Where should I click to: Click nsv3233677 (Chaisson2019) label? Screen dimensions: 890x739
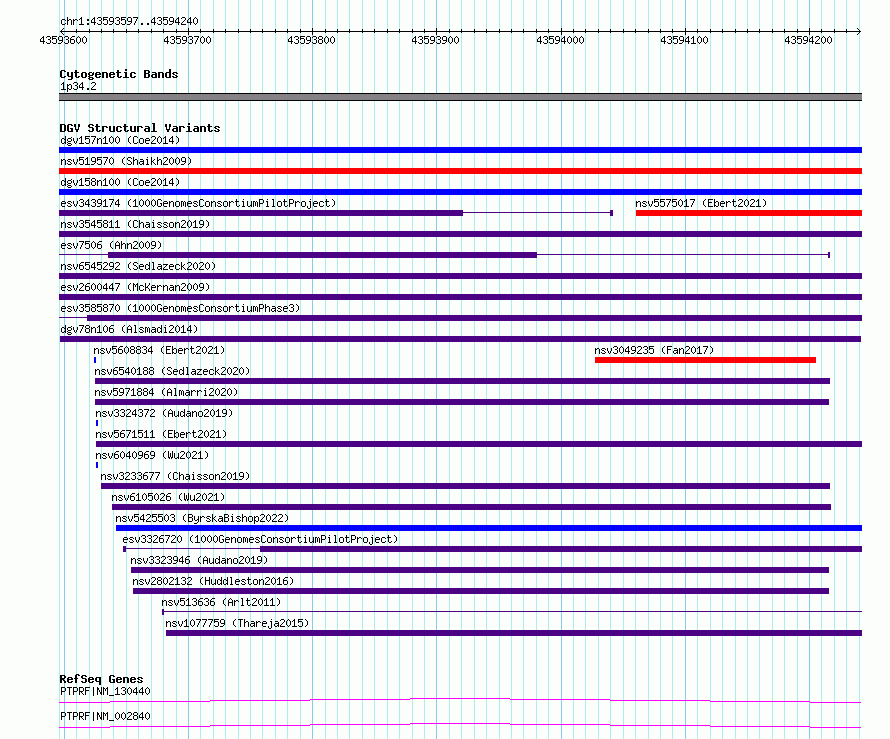(x=175, y=476)
